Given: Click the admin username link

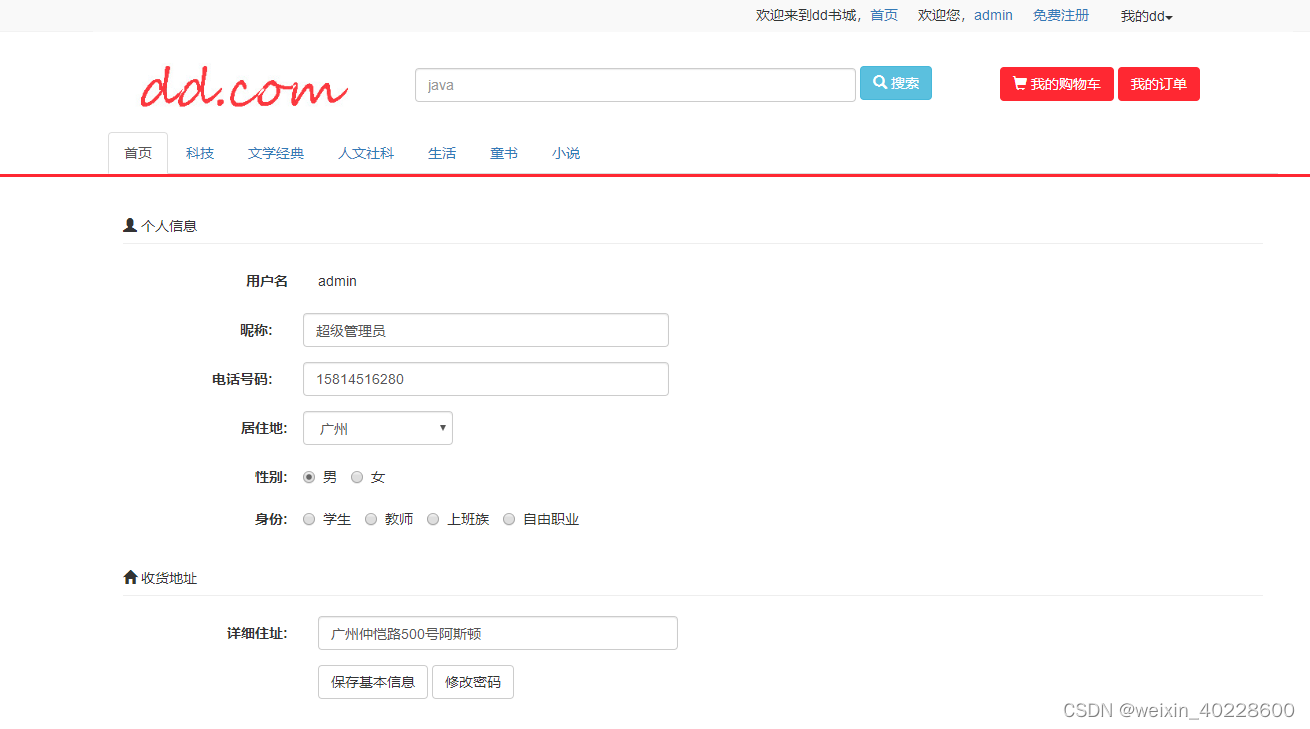Looking at the screenshot, I should coord(993,15).
